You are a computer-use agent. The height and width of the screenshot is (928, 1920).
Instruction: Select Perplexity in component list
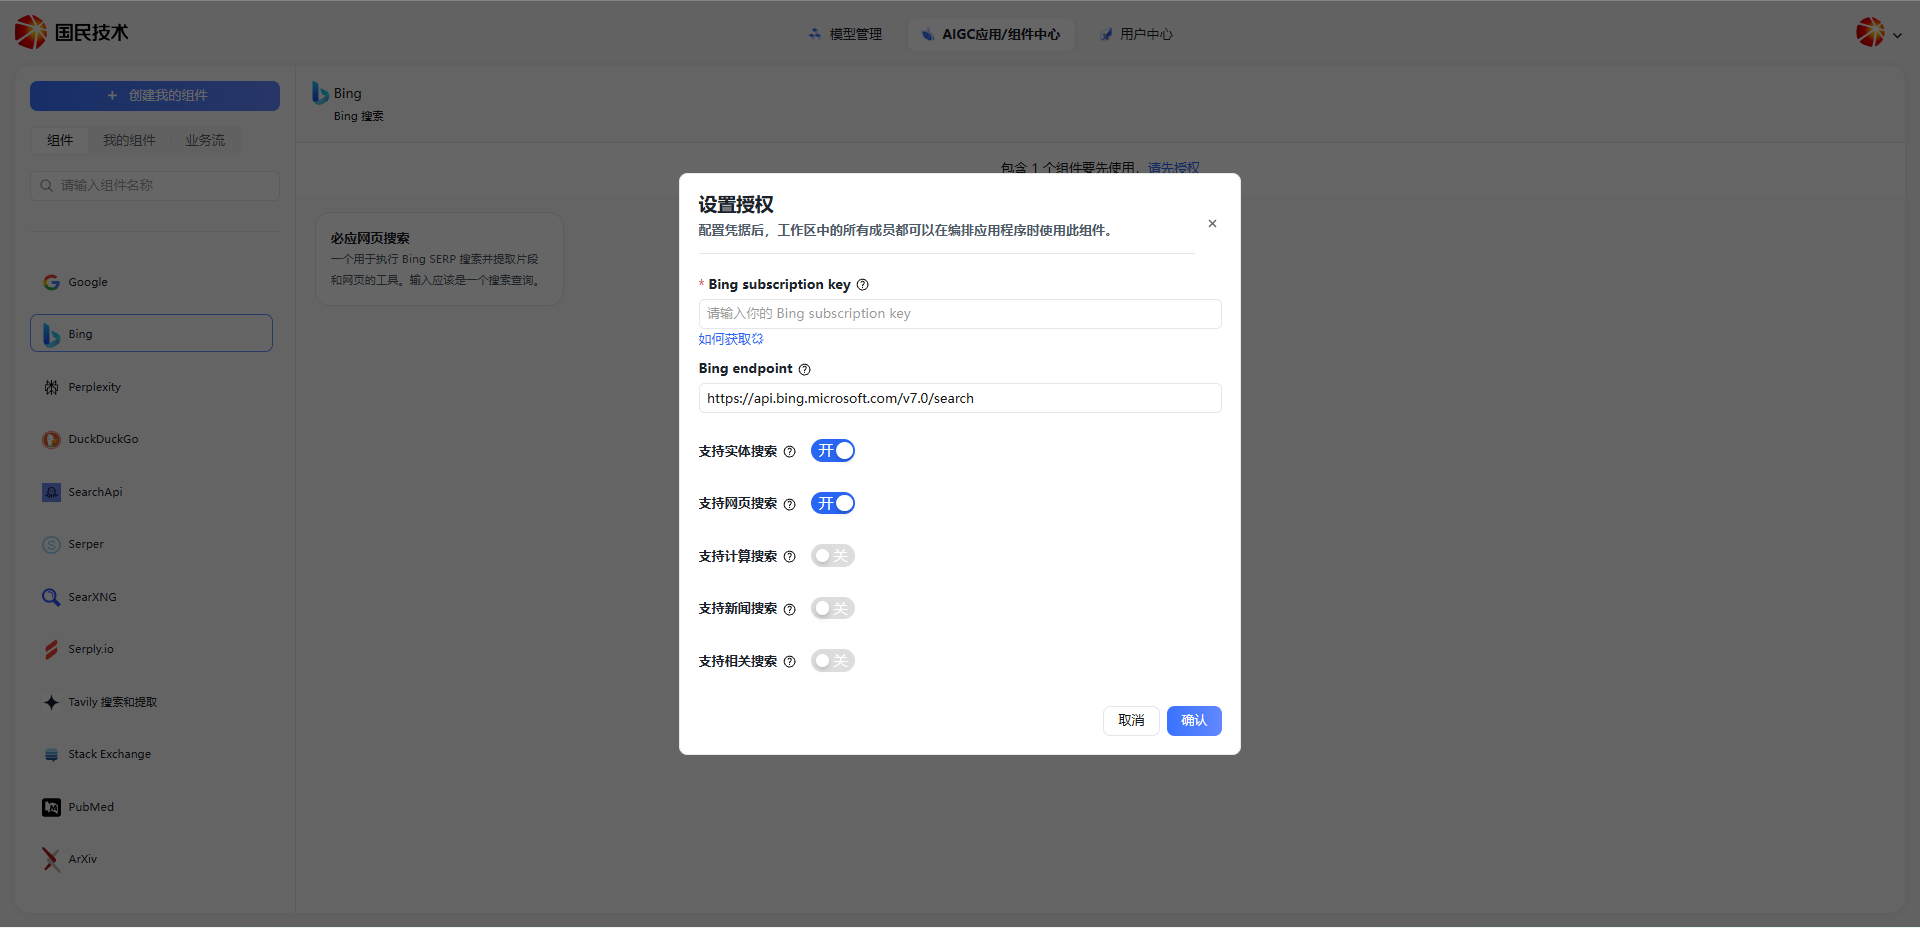pyautogui.click(x=151, y=387)
